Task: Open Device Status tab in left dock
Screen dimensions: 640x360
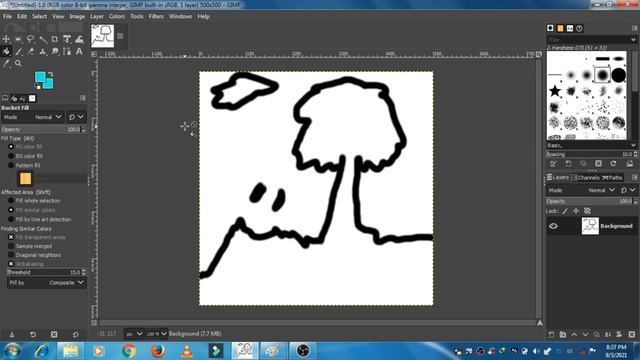Action: [x=14, y=98]
